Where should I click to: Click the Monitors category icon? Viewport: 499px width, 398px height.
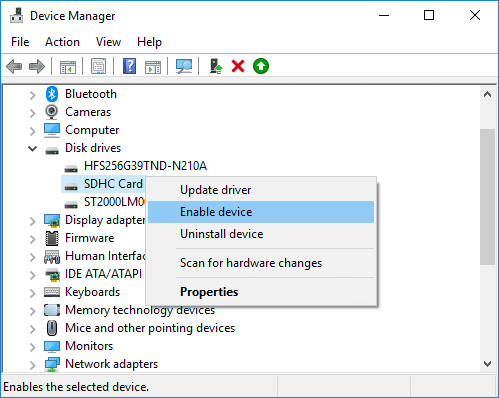(52, 346)
